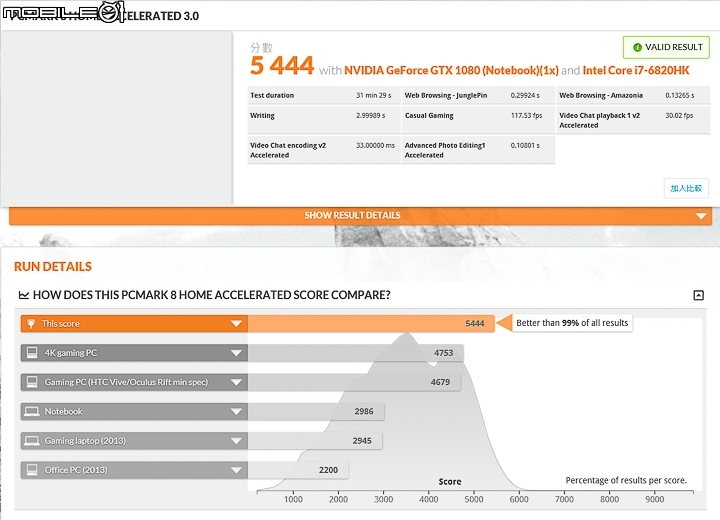Expand the SHOW RESULT DETAILS bar
This screenshot has width=720, height=520.
pyautogui.click(x=360, y=215)
